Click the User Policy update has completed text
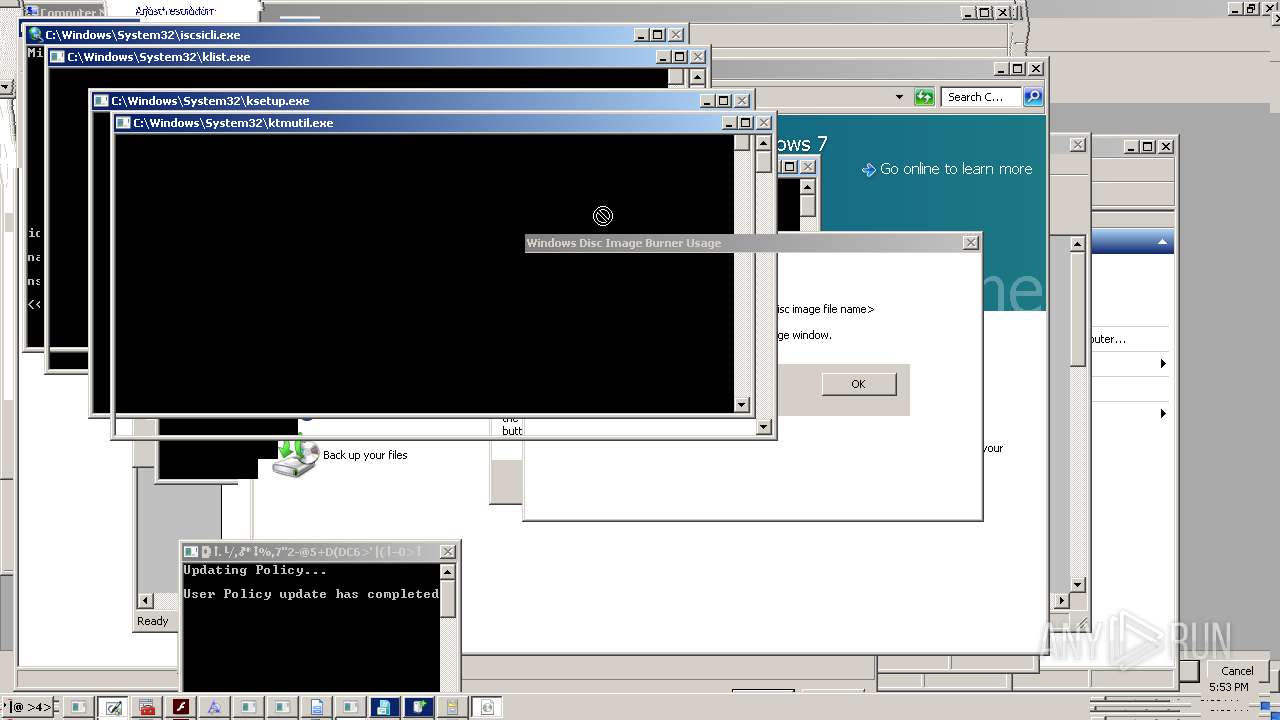This screenshot has height=720, width=1280. point(311,594)
